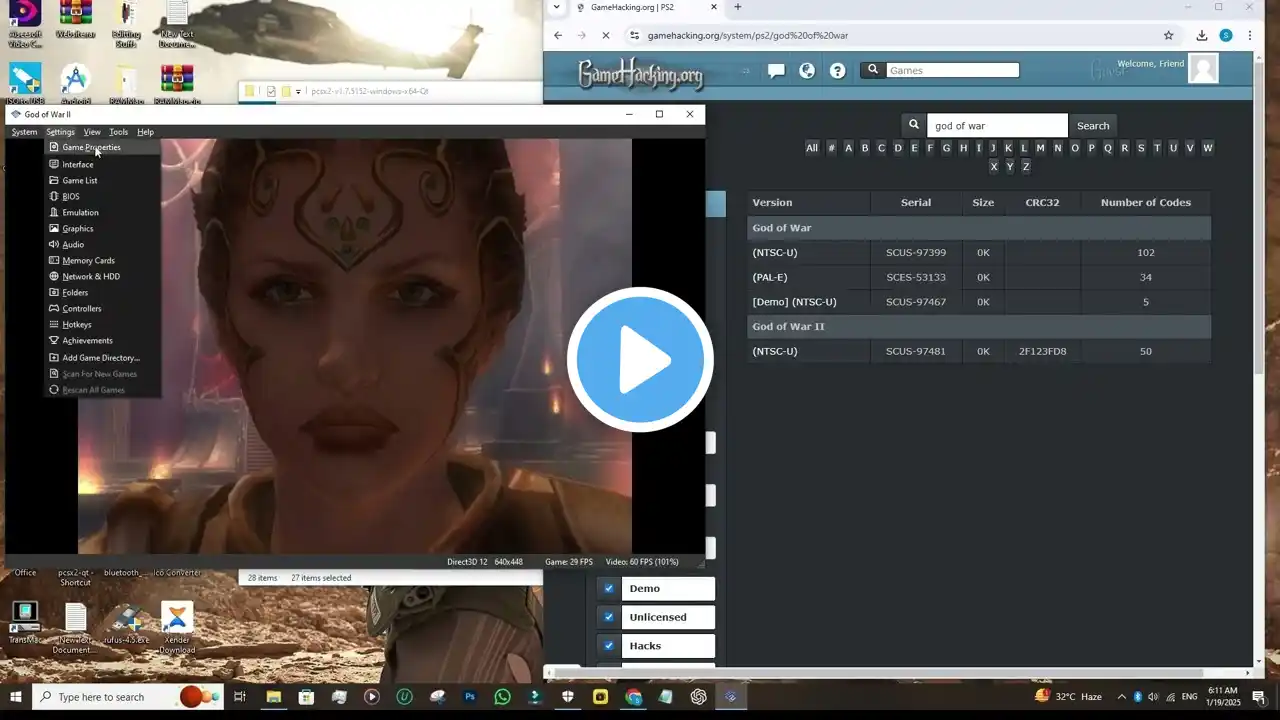
Task: Open Chrome from taskbar
Action: [x=633, y=697]
